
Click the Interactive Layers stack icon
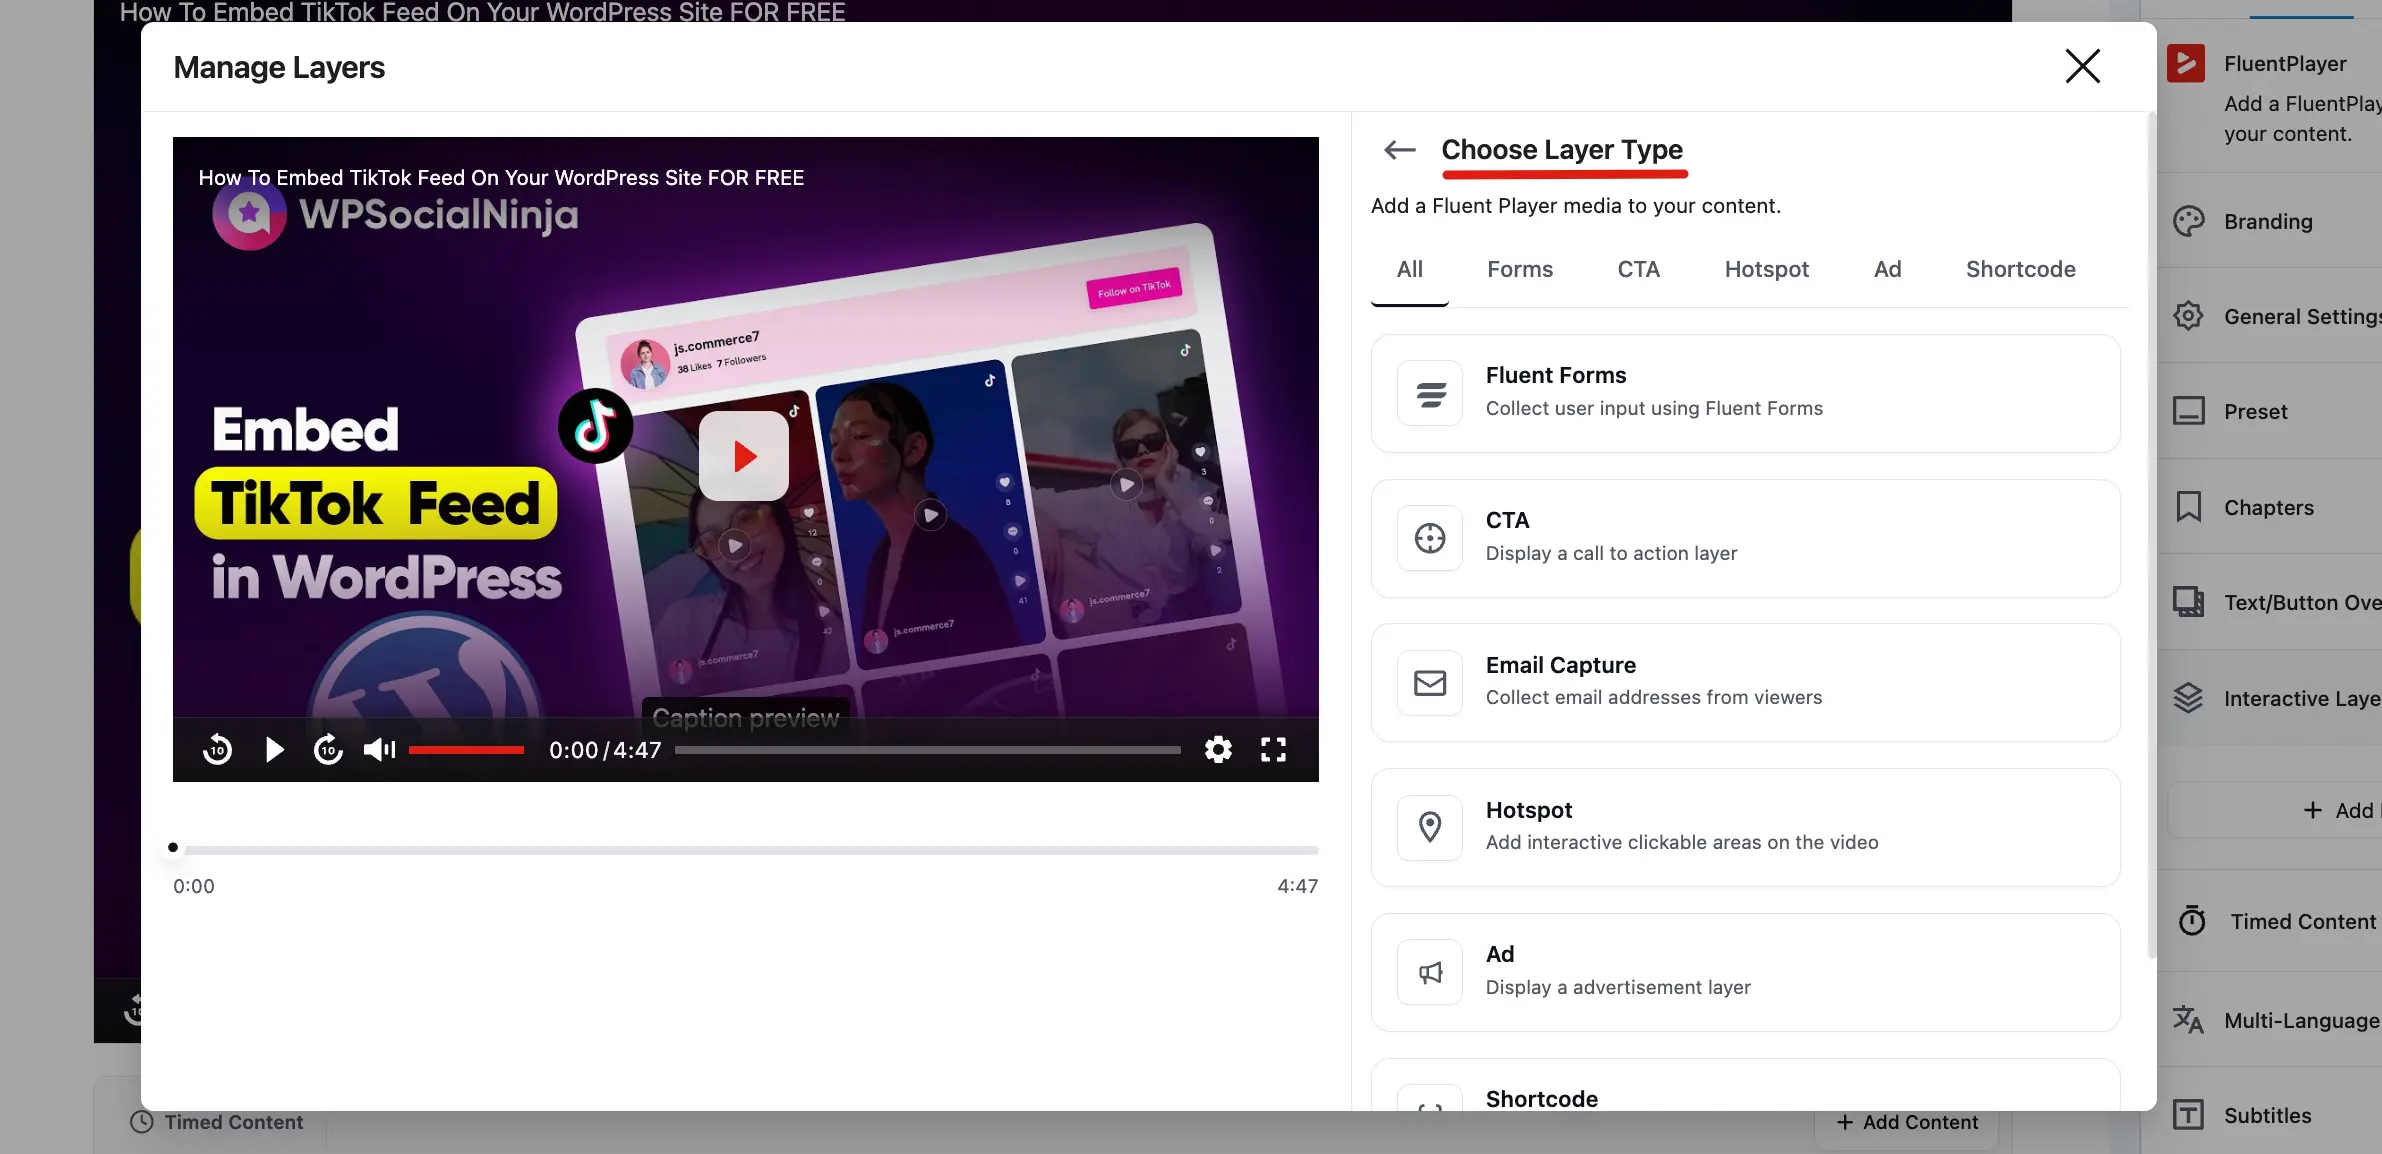click(x=2188, y=698)
